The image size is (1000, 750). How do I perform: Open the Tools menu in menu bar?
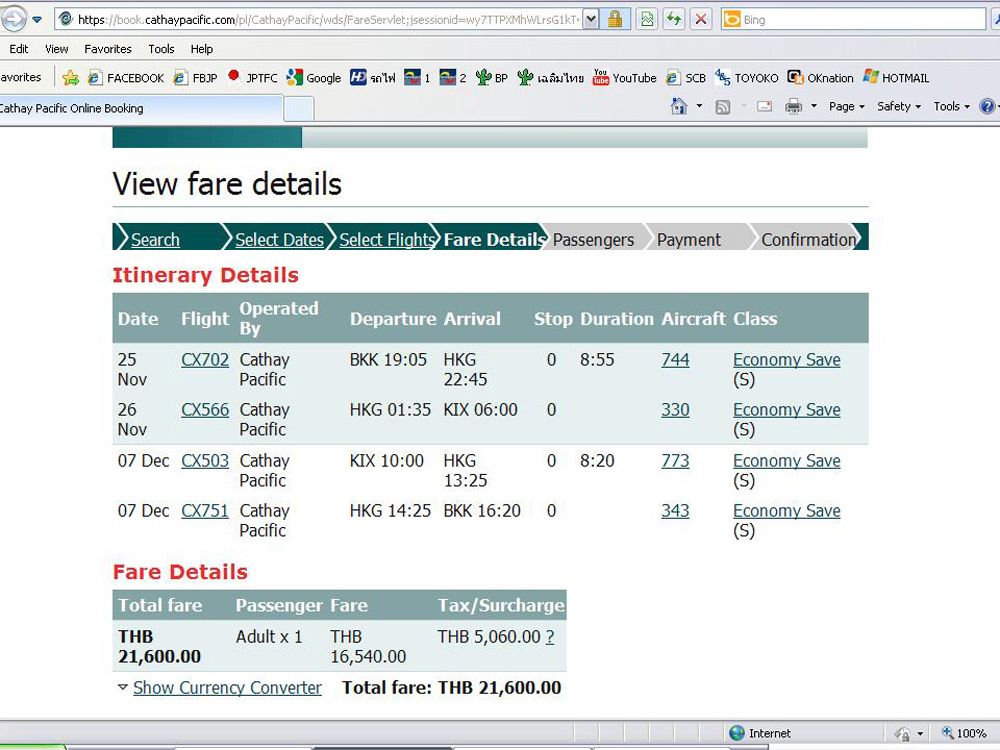tap(161, 49)
